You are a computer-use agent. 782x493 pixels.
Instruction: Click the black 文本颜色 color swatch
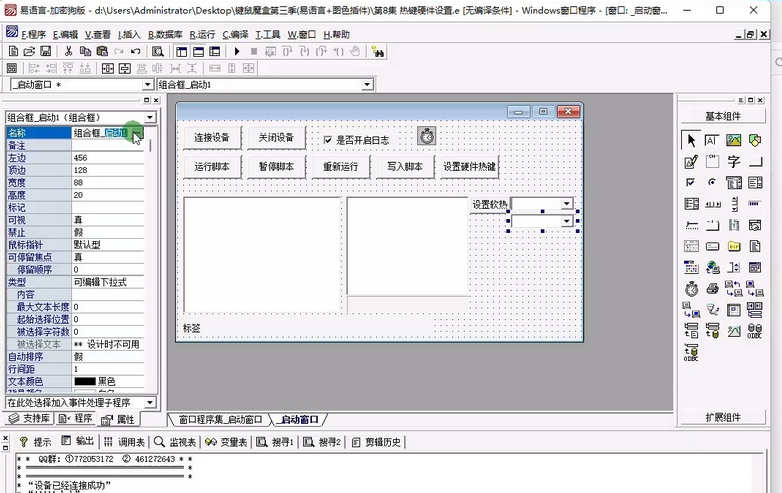tap(85, 381)
